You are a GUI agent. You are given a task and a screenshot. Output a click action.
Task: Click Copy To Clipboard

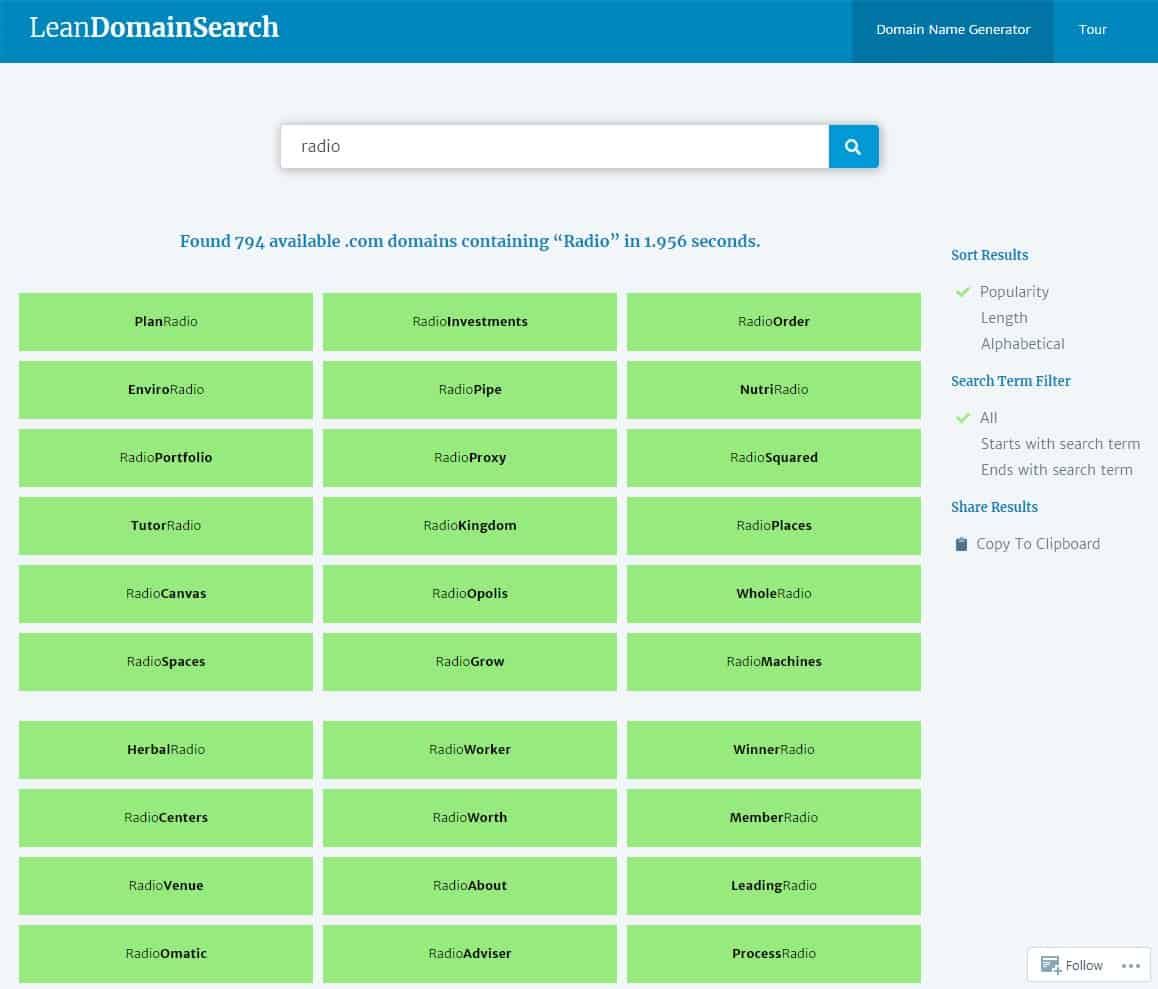coord(1038,544)
